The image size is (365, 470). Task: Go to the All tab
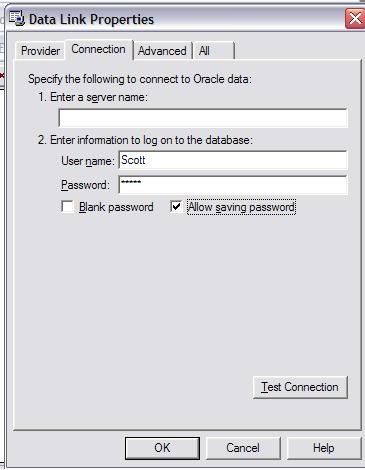point(214,51)
